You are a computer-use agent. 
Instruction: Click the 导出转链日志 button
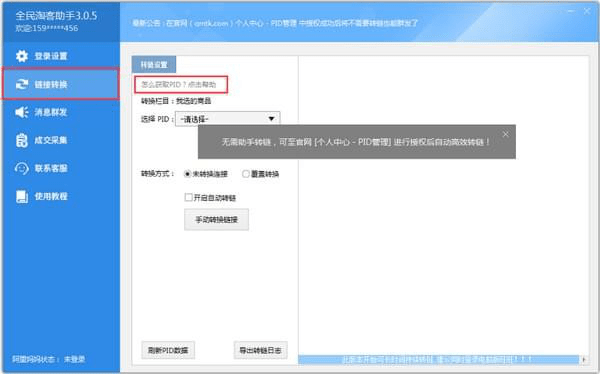[x=261, y=350]
